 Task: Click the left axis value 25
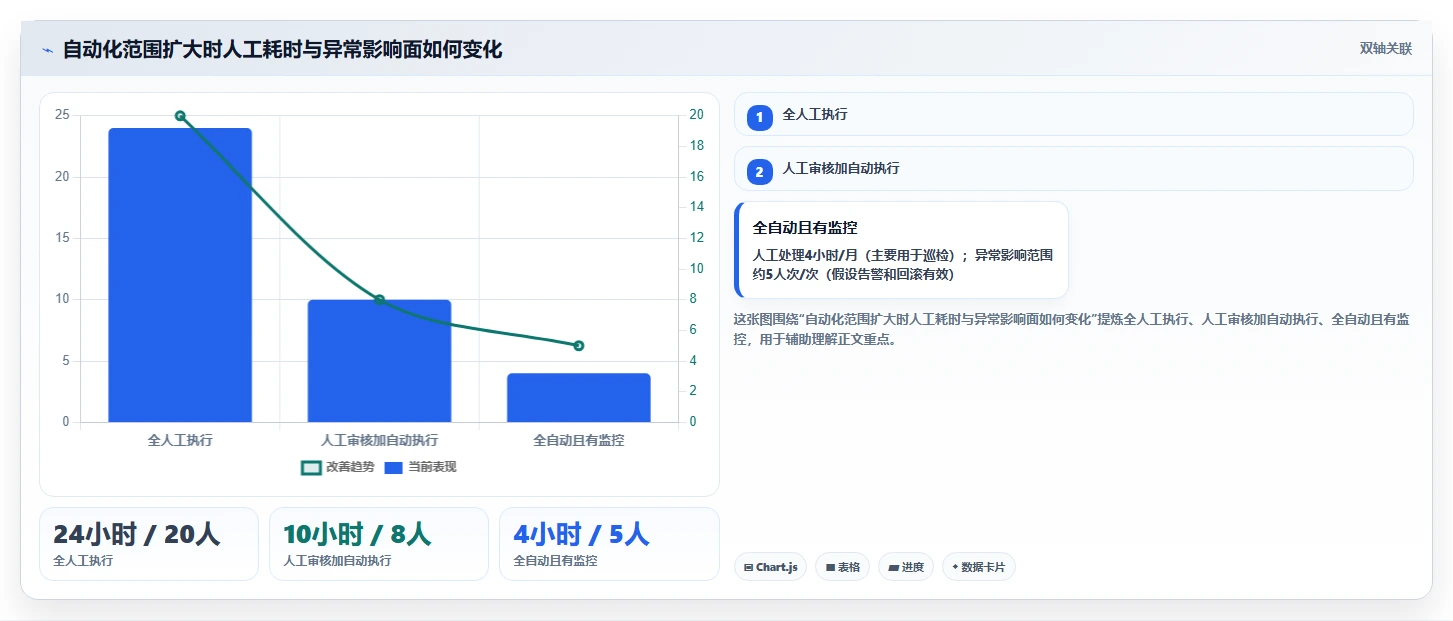point(62,115)
